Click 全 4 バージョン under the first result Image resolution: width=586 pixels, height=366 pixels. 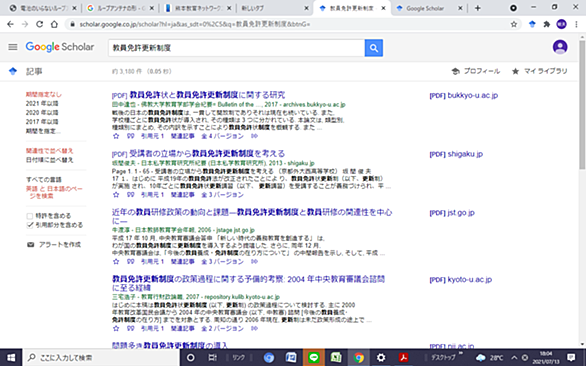click(x=222, y=136)
